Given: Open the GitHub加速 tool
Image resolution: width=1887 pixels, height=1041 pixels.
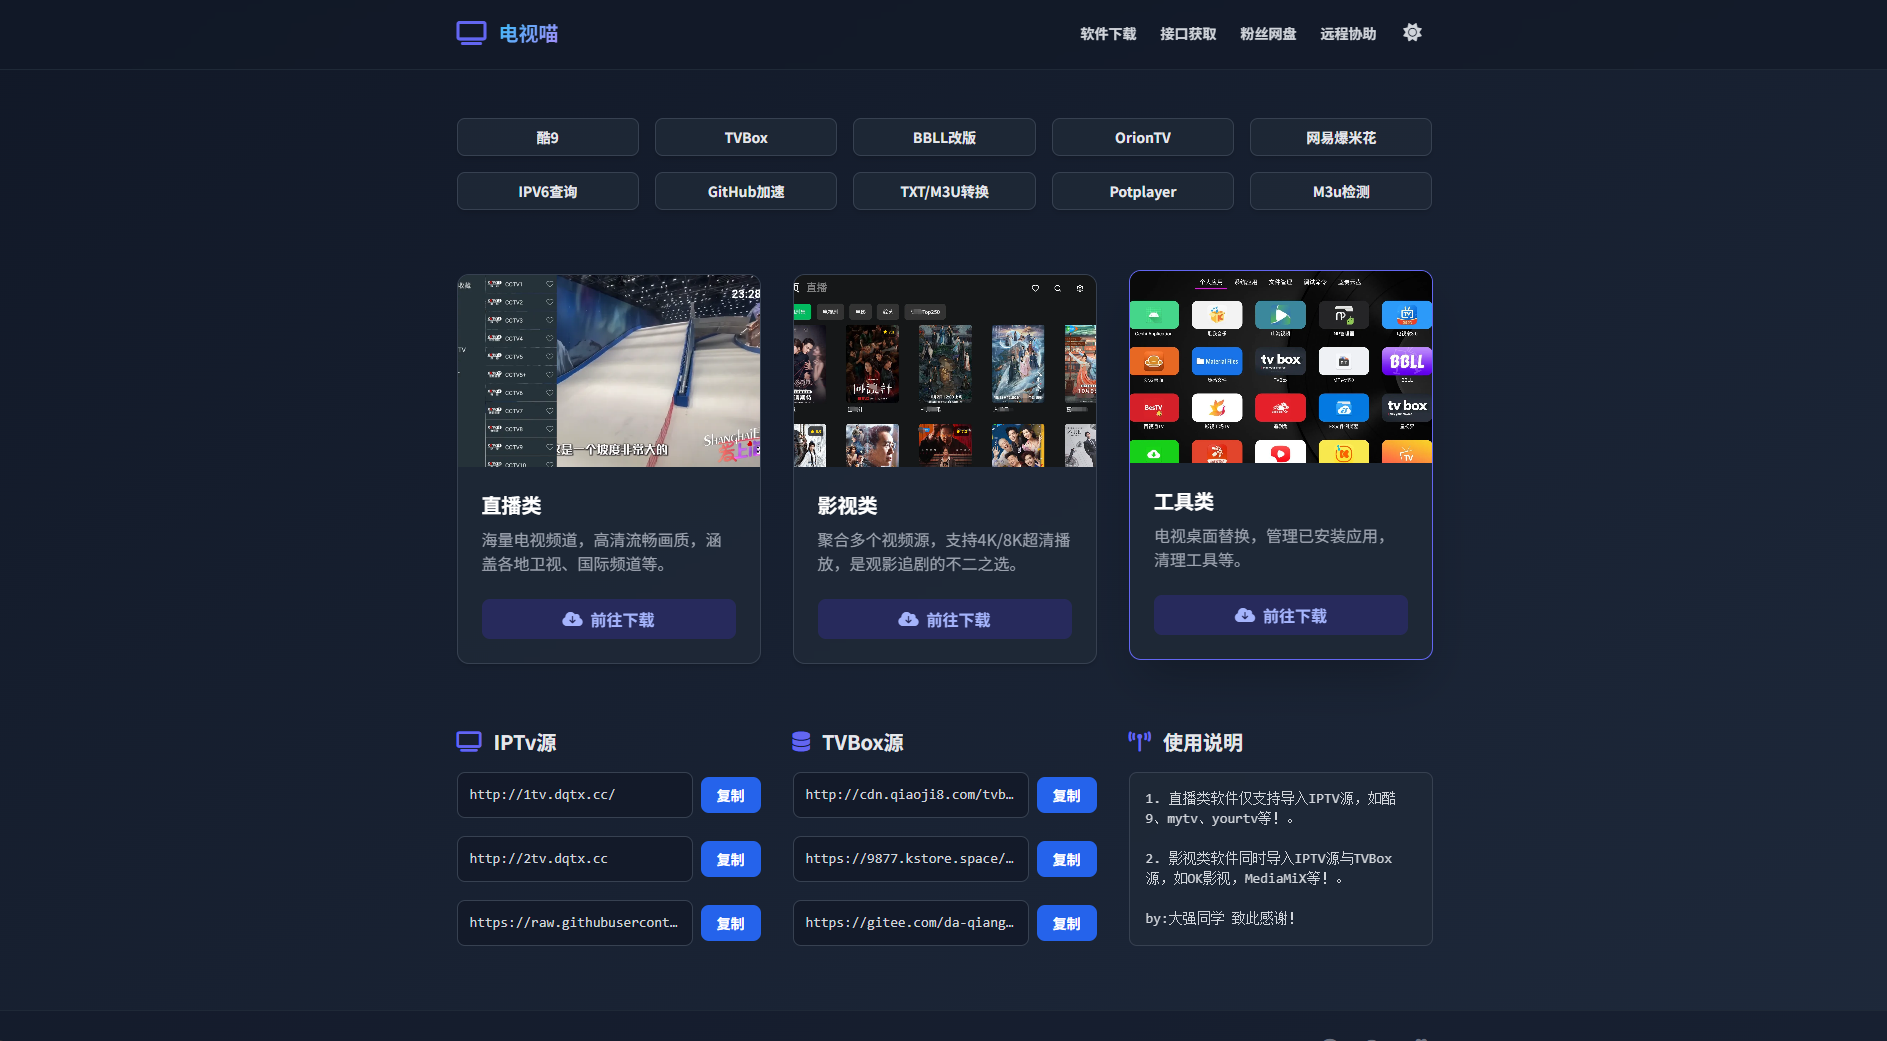Looking at the screenshot, I should [745, 192].
